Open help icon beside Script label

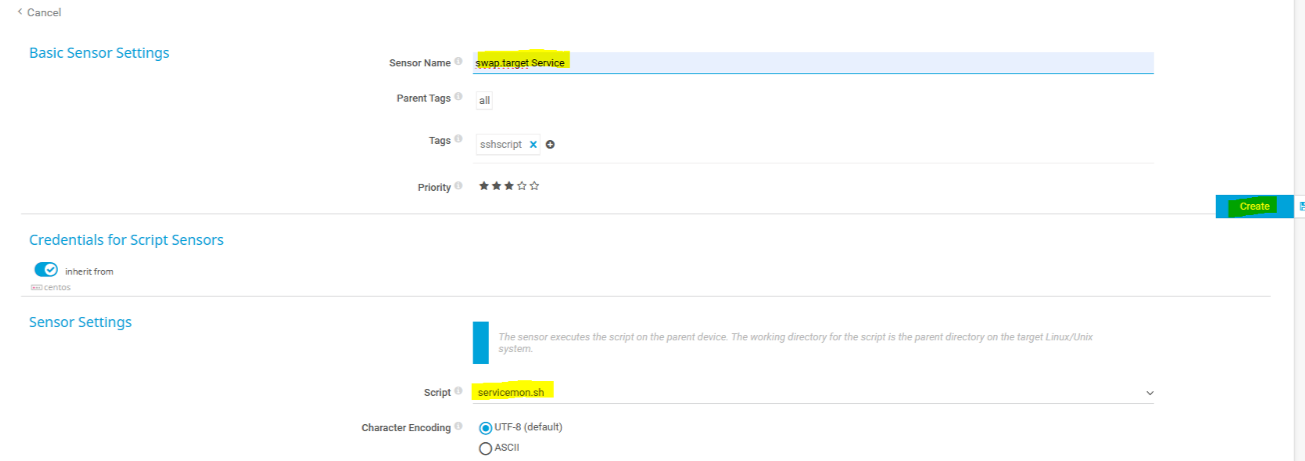coord(458,392)
